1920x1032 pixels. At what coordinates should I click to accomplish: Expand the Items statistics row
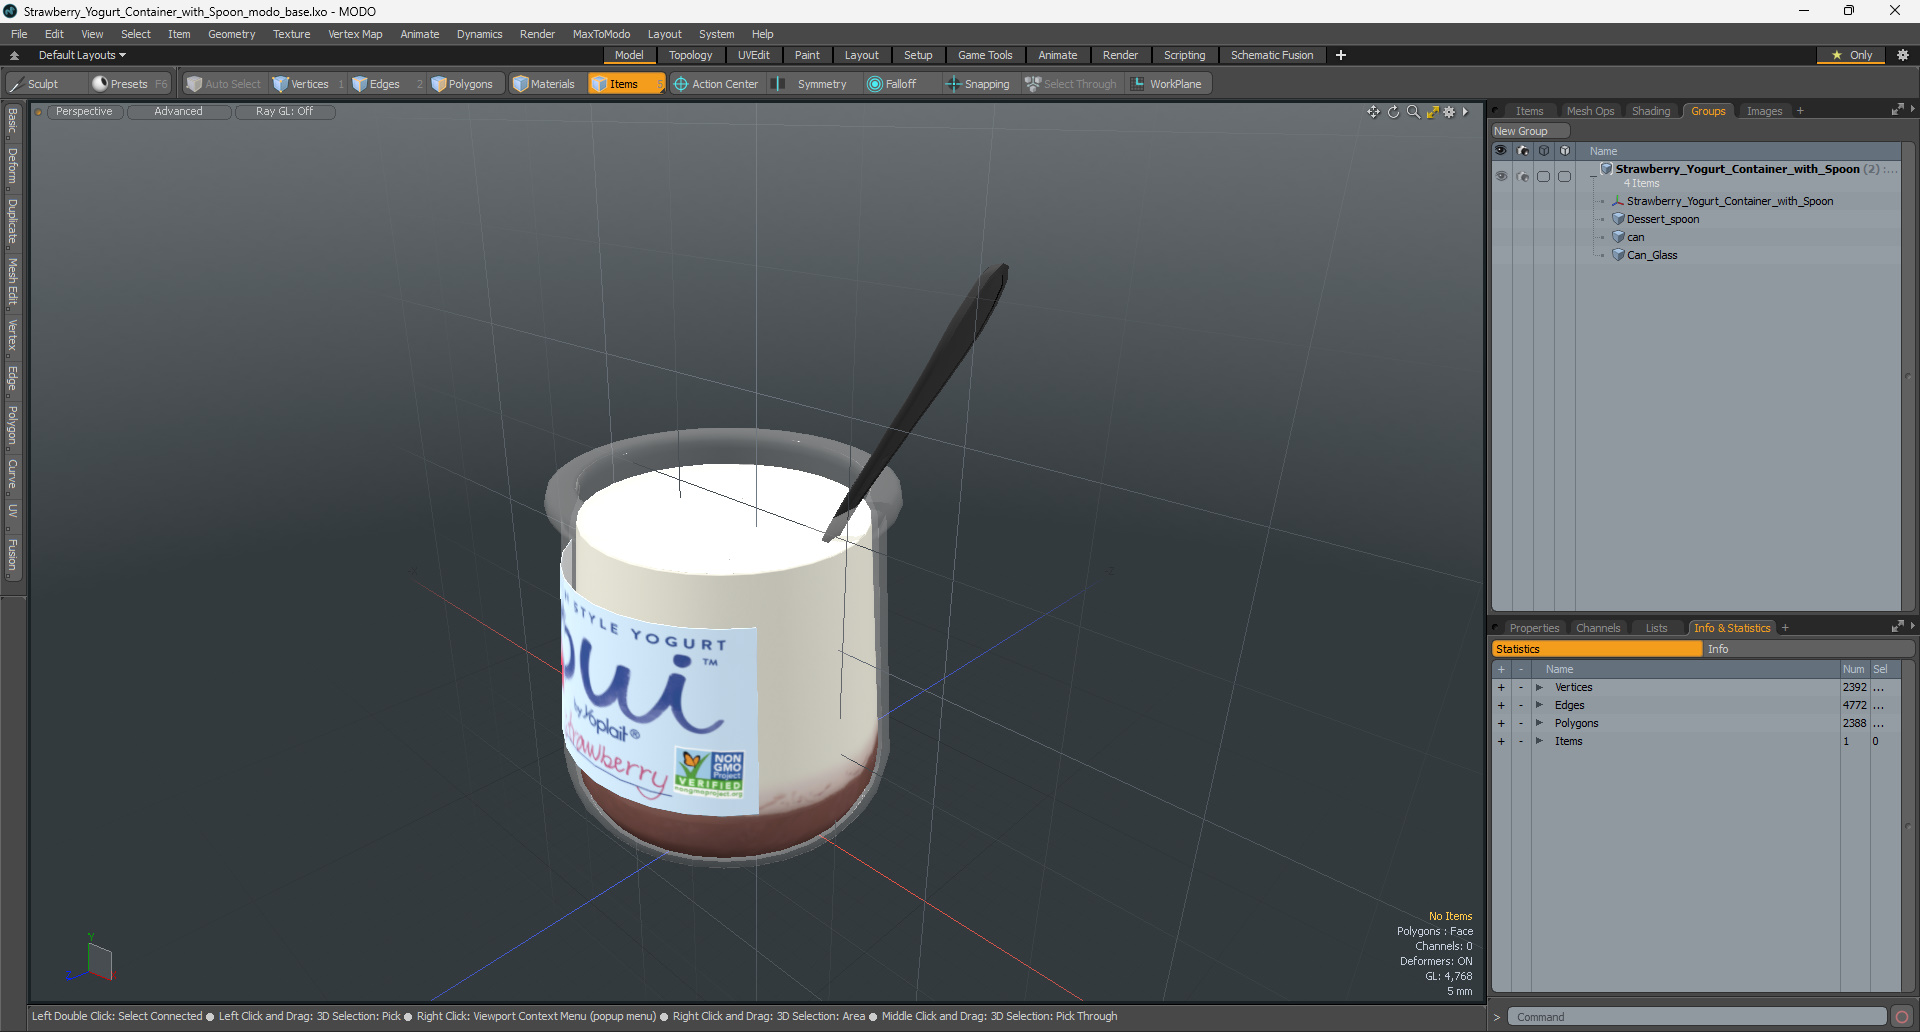coord(1539,741)
